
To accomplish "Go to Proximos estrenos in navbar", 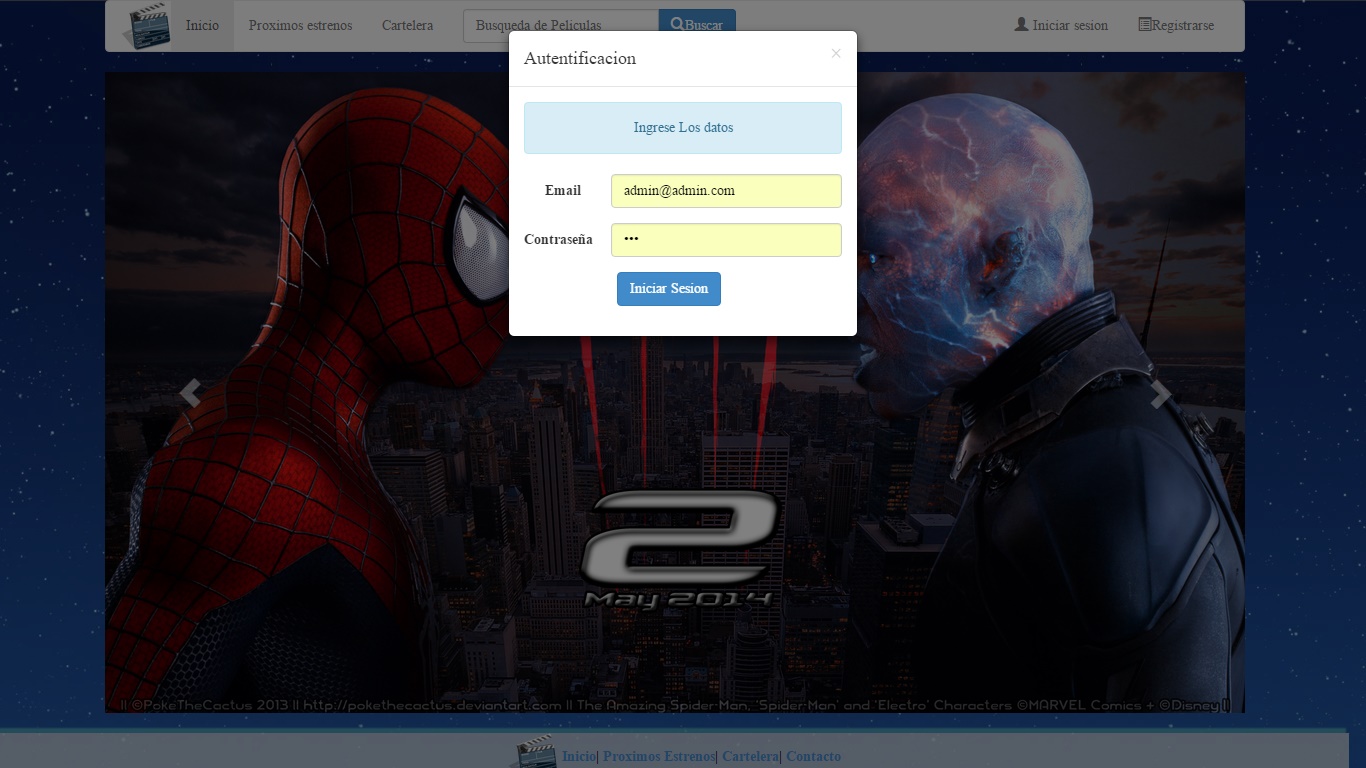I will (300, 26).
